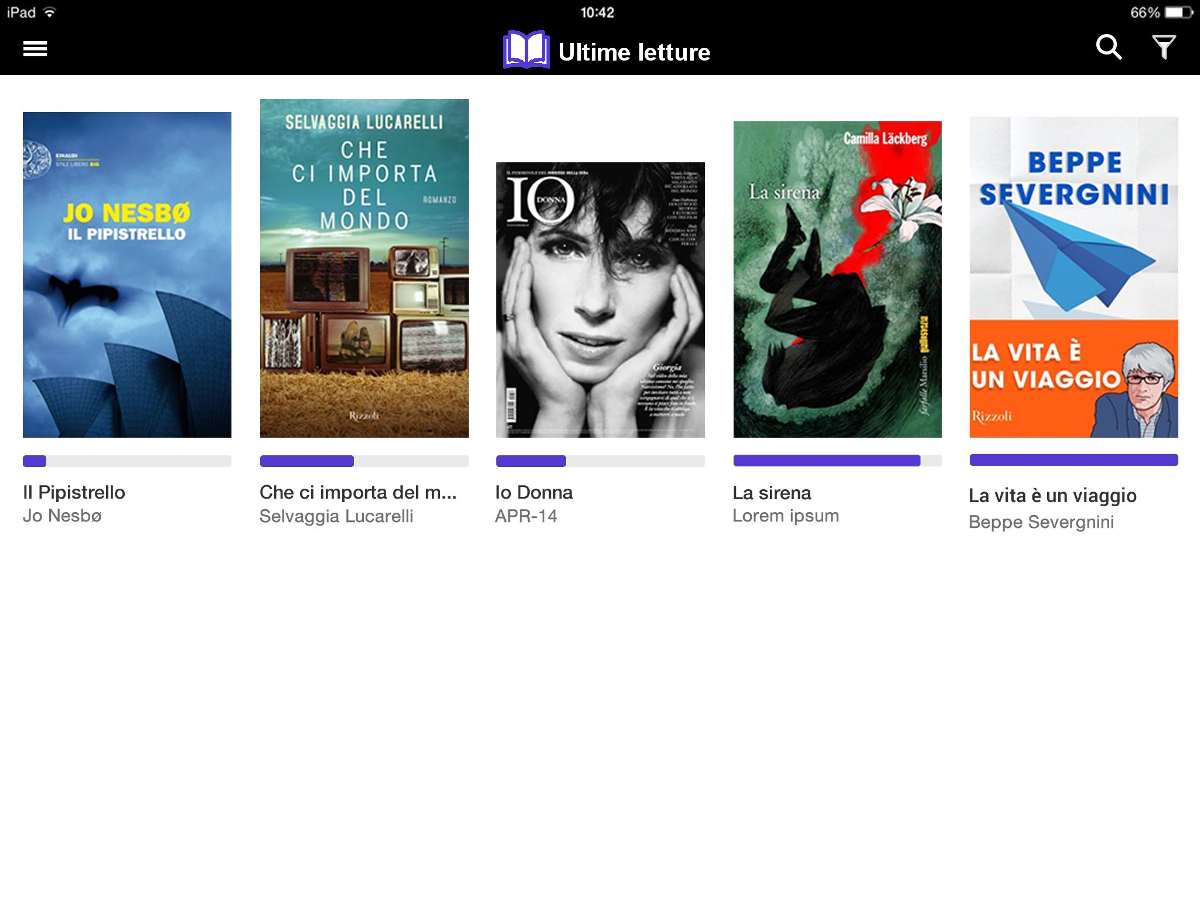Check the battery icon in status bar
Screen dimensions: 1200x900
[x=1180, y=13]
